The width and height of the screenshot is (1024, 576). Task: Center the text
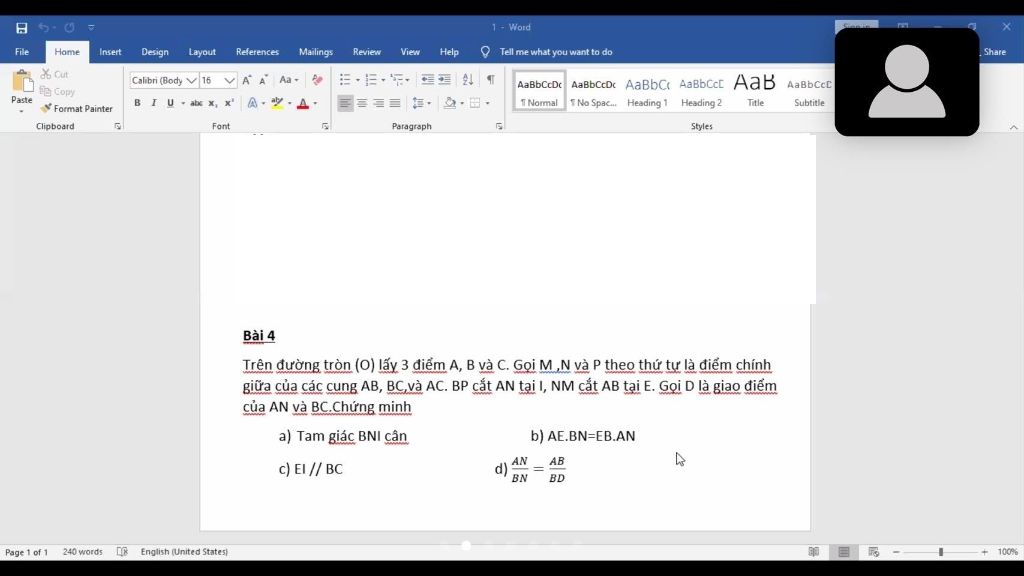coord(362,103)
